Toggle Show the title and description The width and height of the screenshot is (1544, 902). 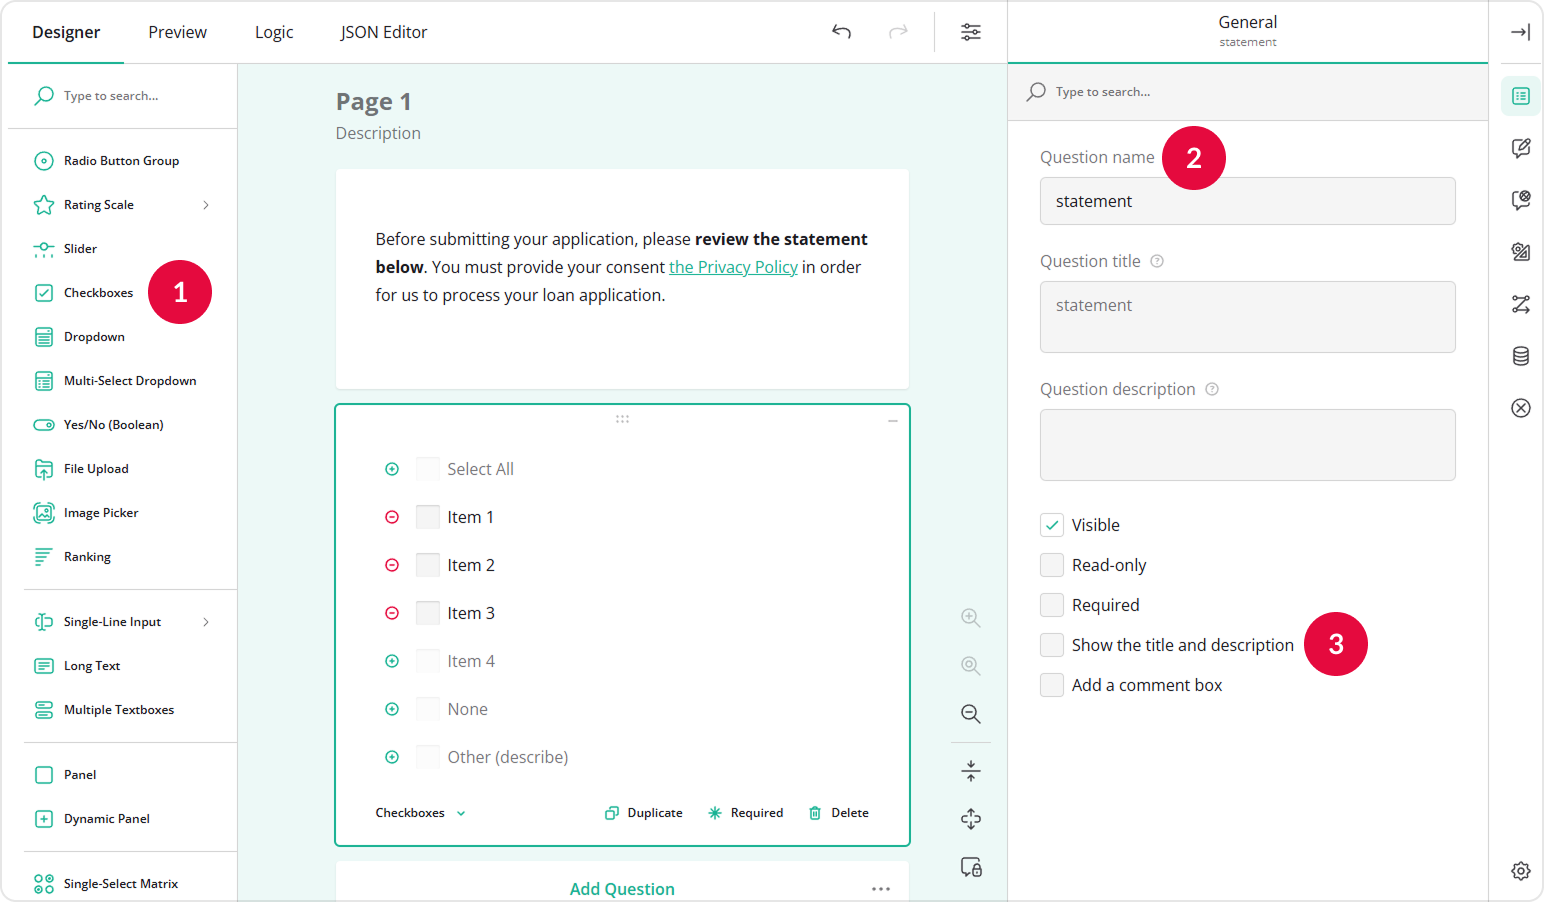[x=1052, y=645]
